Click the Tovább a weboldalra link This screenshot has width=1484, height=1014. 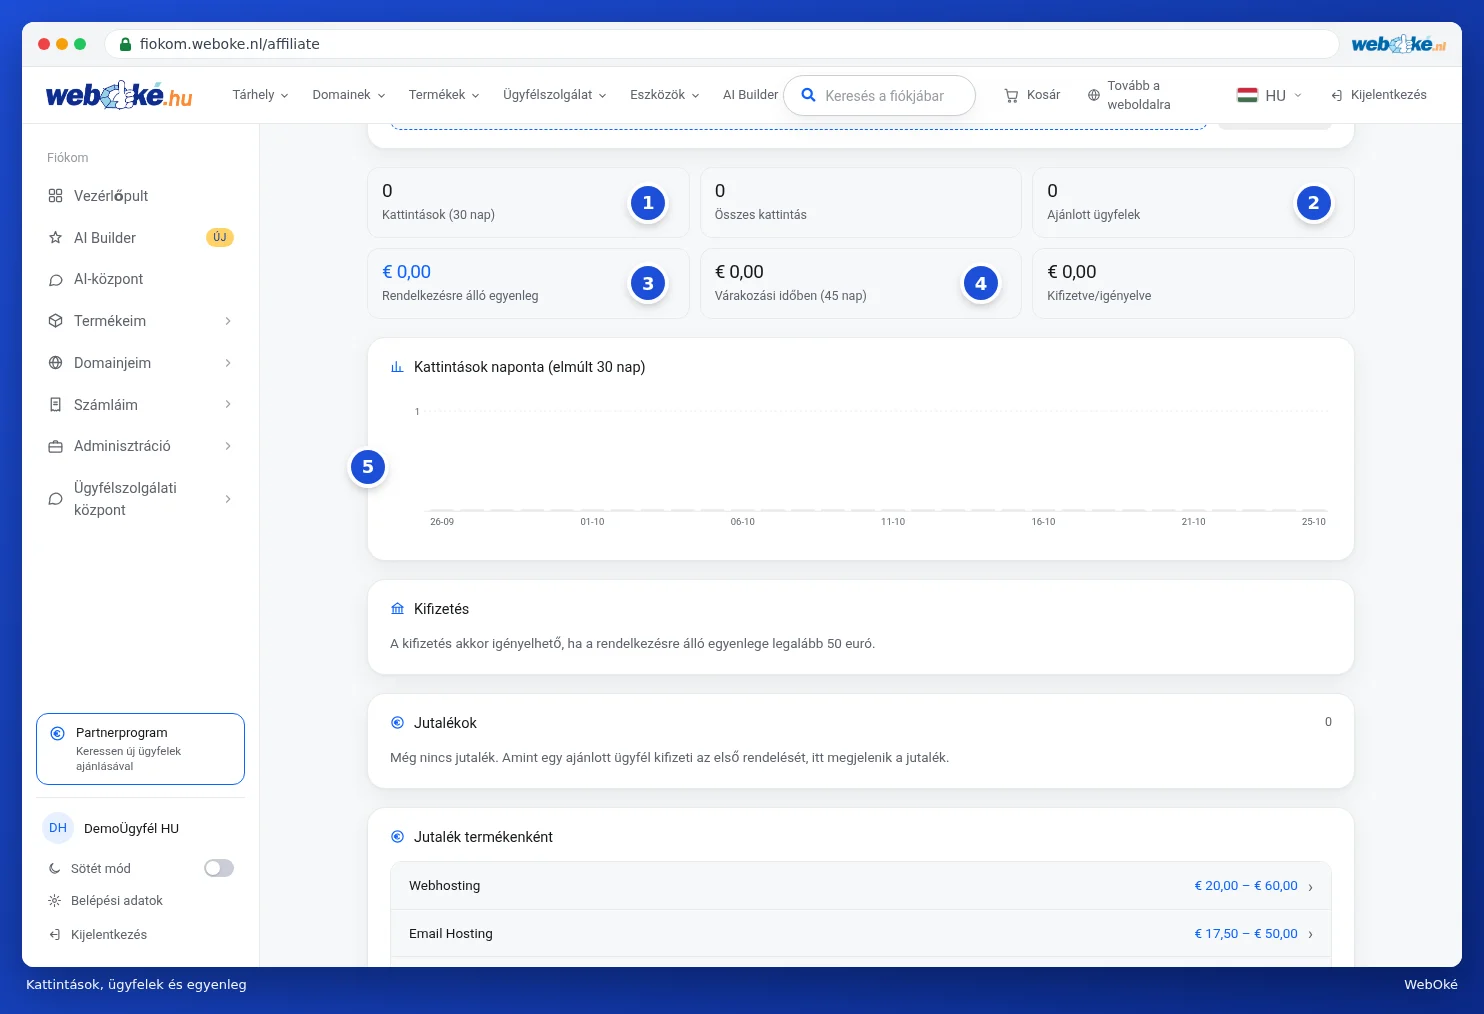(x=1139, y=95)
